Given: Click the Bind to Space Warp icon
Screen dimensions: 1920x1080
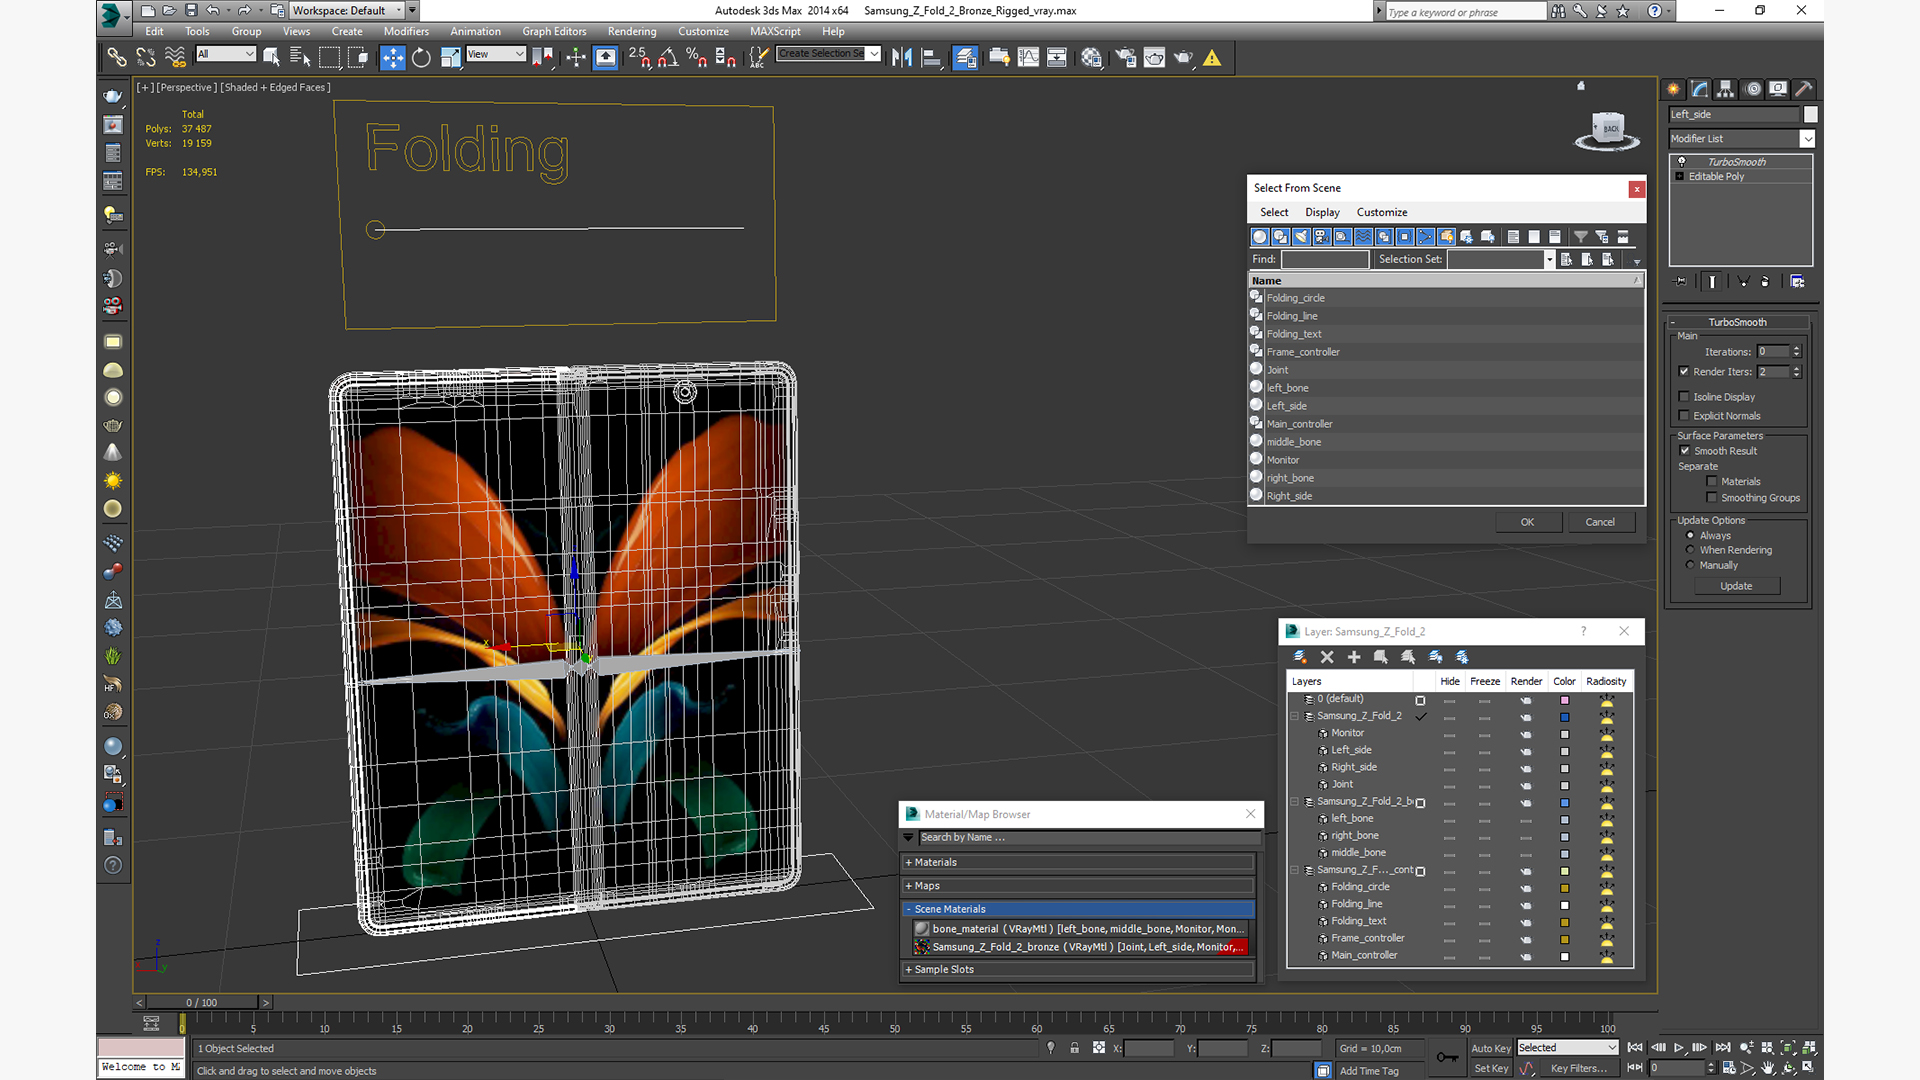Looking at the screenshot, I should (x=175, y=58).
